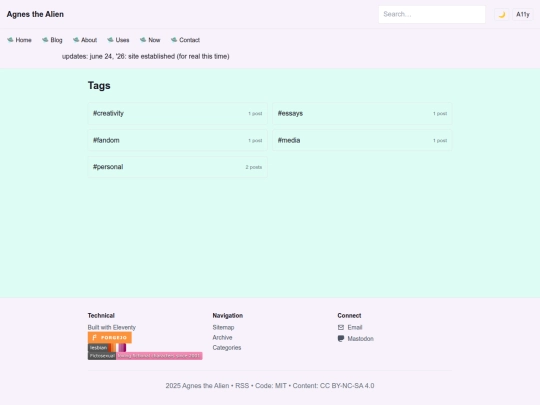
Task: Click the Connect footer heading
Action: click(x=349, y=315)
